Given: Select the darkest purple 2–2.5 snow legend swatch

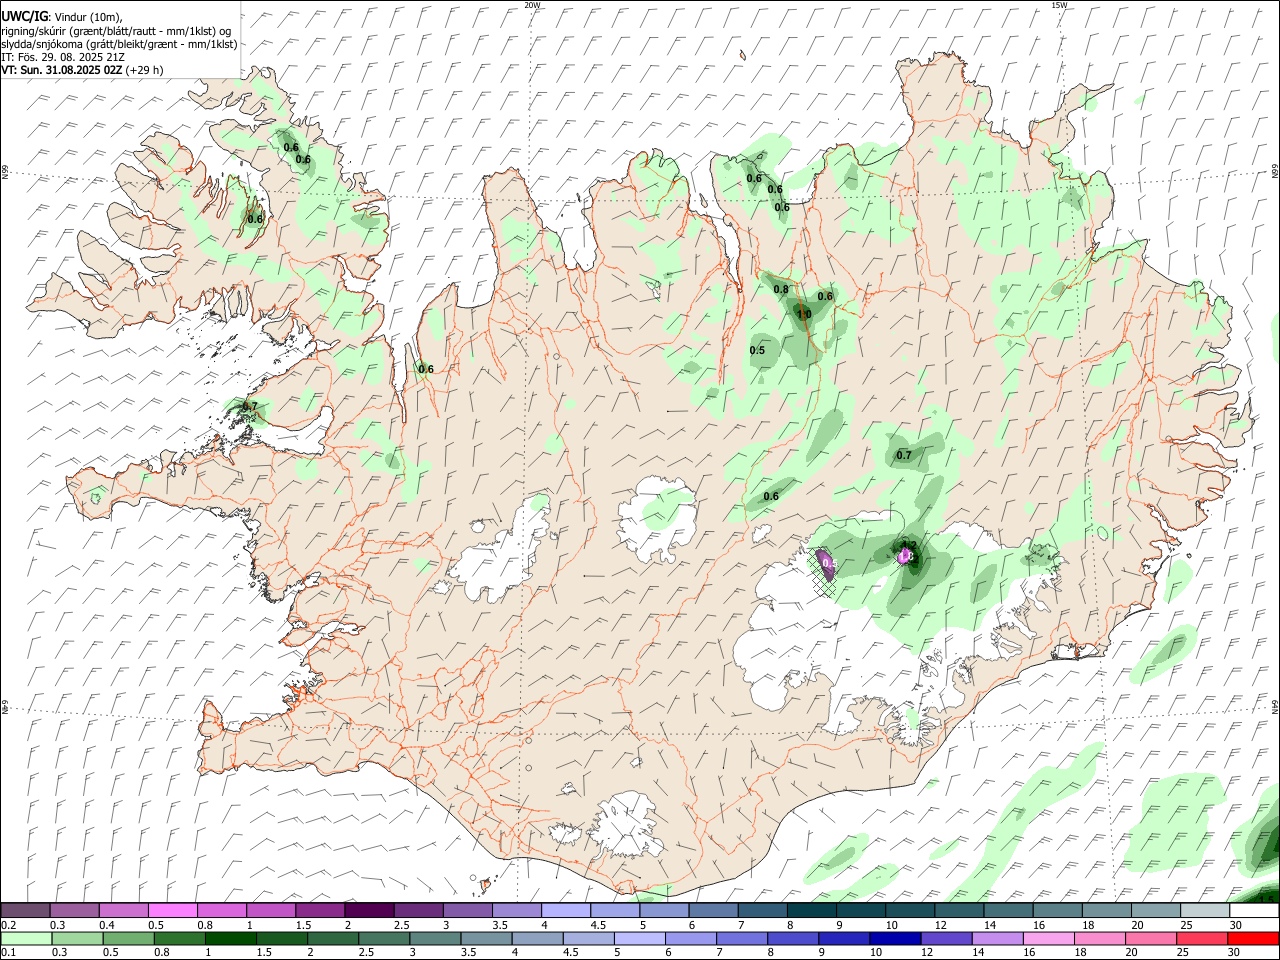Looking at the screenshot, I should tap(369, 911).
